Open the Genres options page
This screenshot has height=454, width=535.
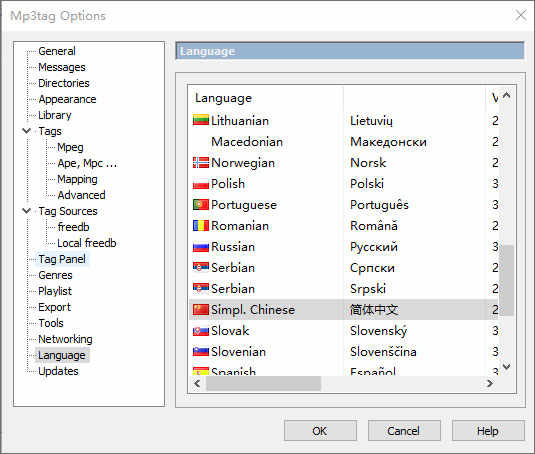(x=55, y=275)
